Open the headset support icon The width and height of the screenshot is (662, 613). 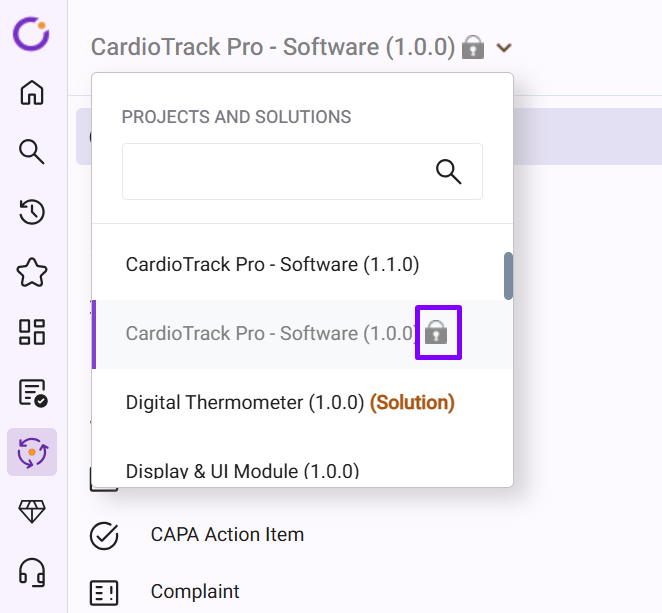32,572
